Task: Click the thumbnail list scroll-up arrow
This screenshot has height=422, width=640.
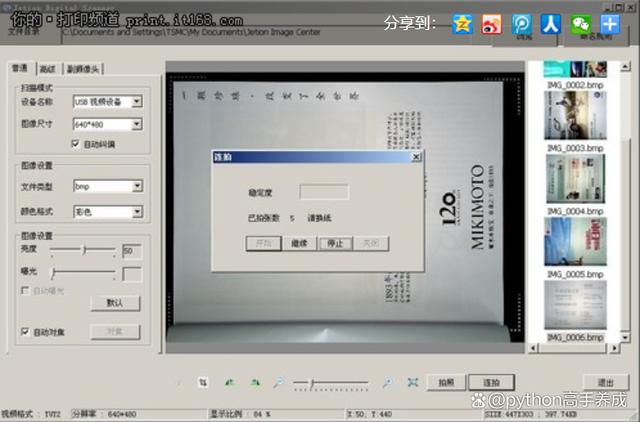Action: pyautogui.click(x=625, y=66)
